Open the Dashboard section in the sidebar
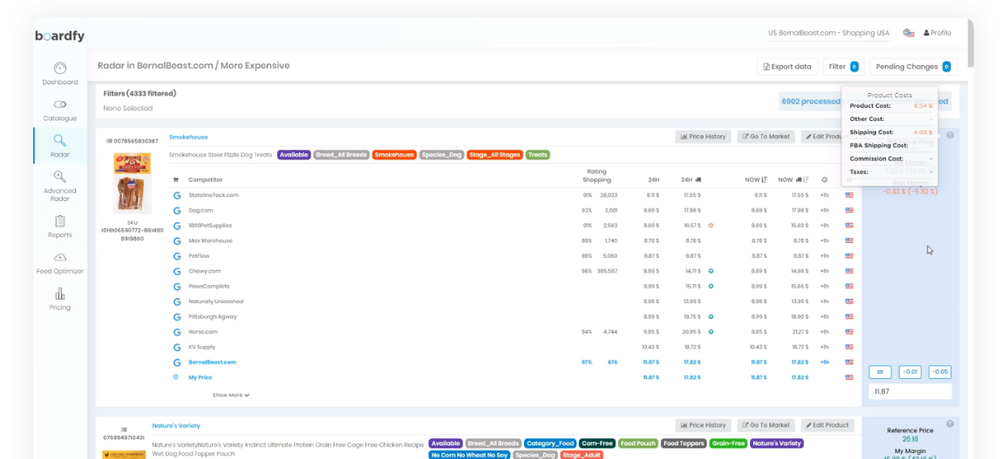1000x459 pixels. point(60,73)
